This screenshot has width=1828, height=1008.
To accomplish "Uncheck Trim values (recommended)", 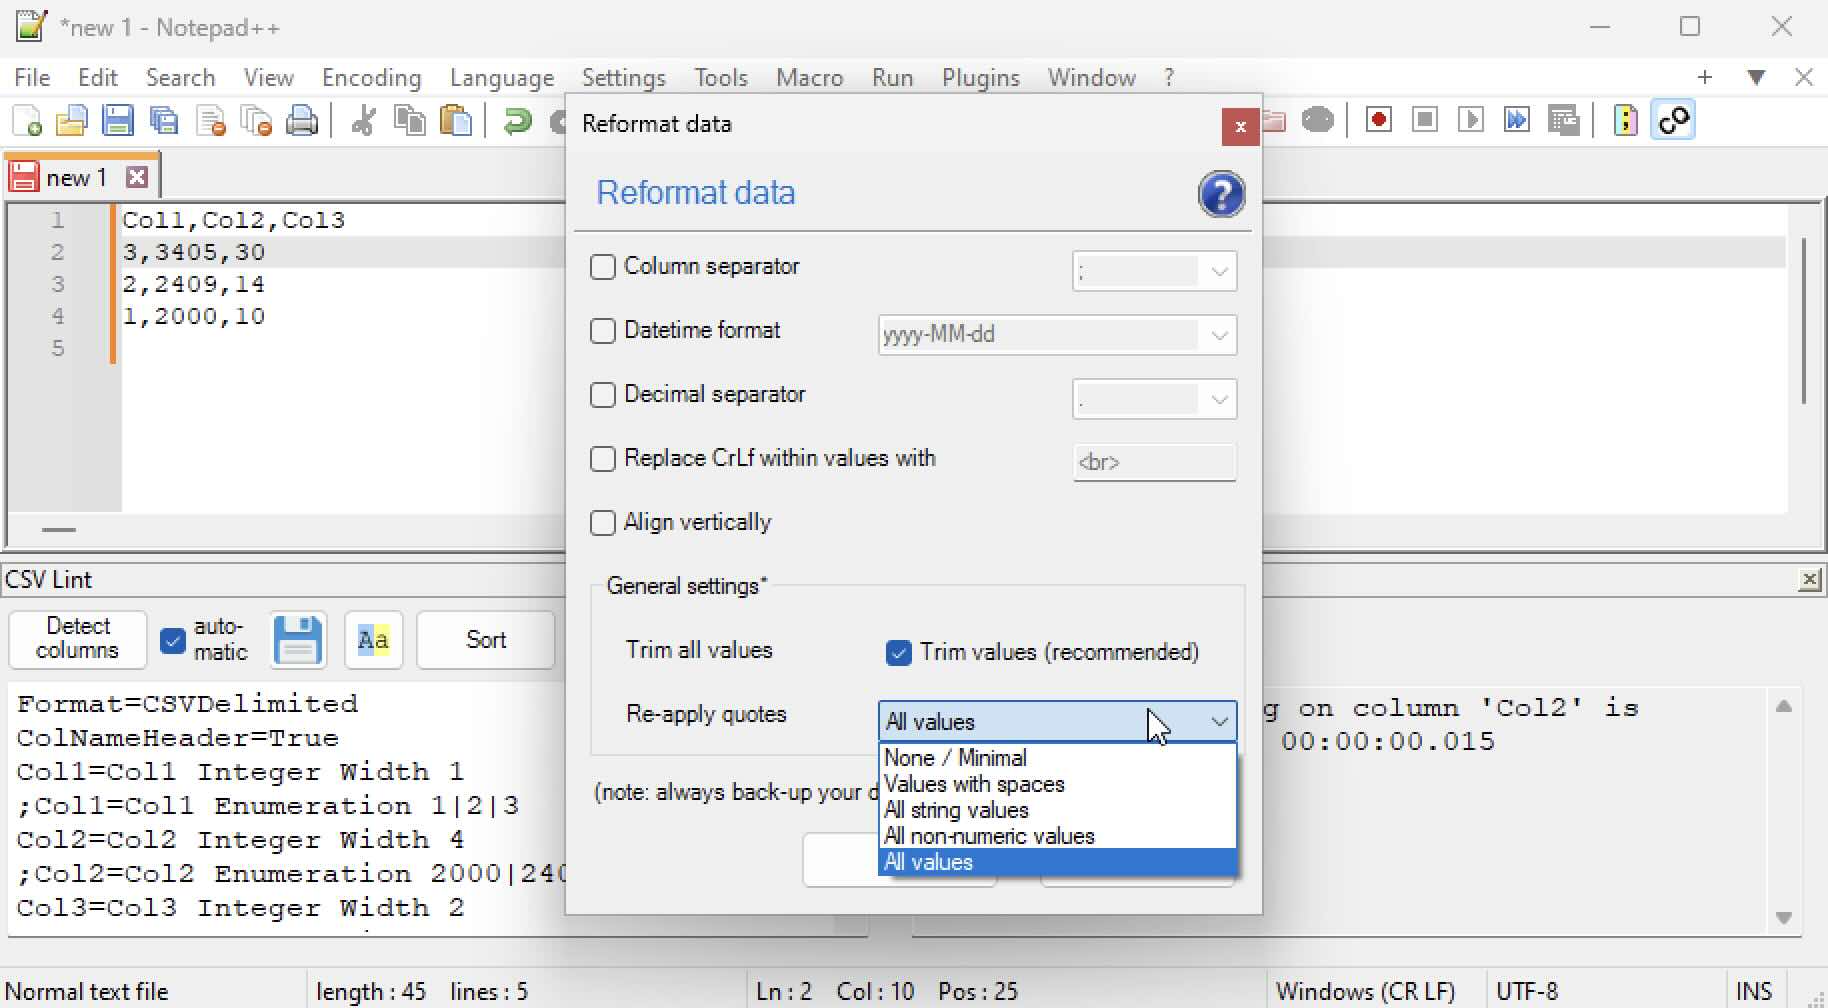I will click(898, 652).
